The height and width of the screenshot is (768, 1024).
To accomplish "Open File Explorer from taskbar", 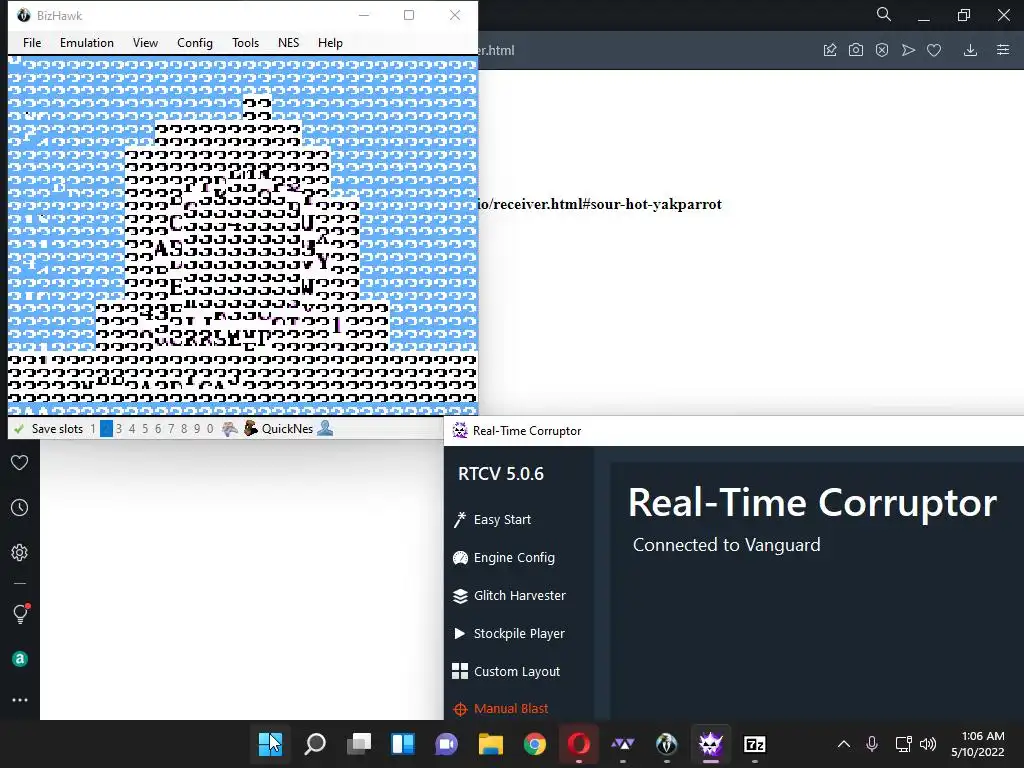I will tap(490, 744).
